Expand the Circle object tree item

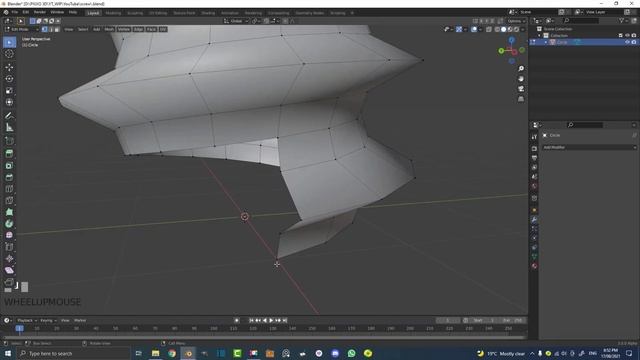click(x=546, y=42)
